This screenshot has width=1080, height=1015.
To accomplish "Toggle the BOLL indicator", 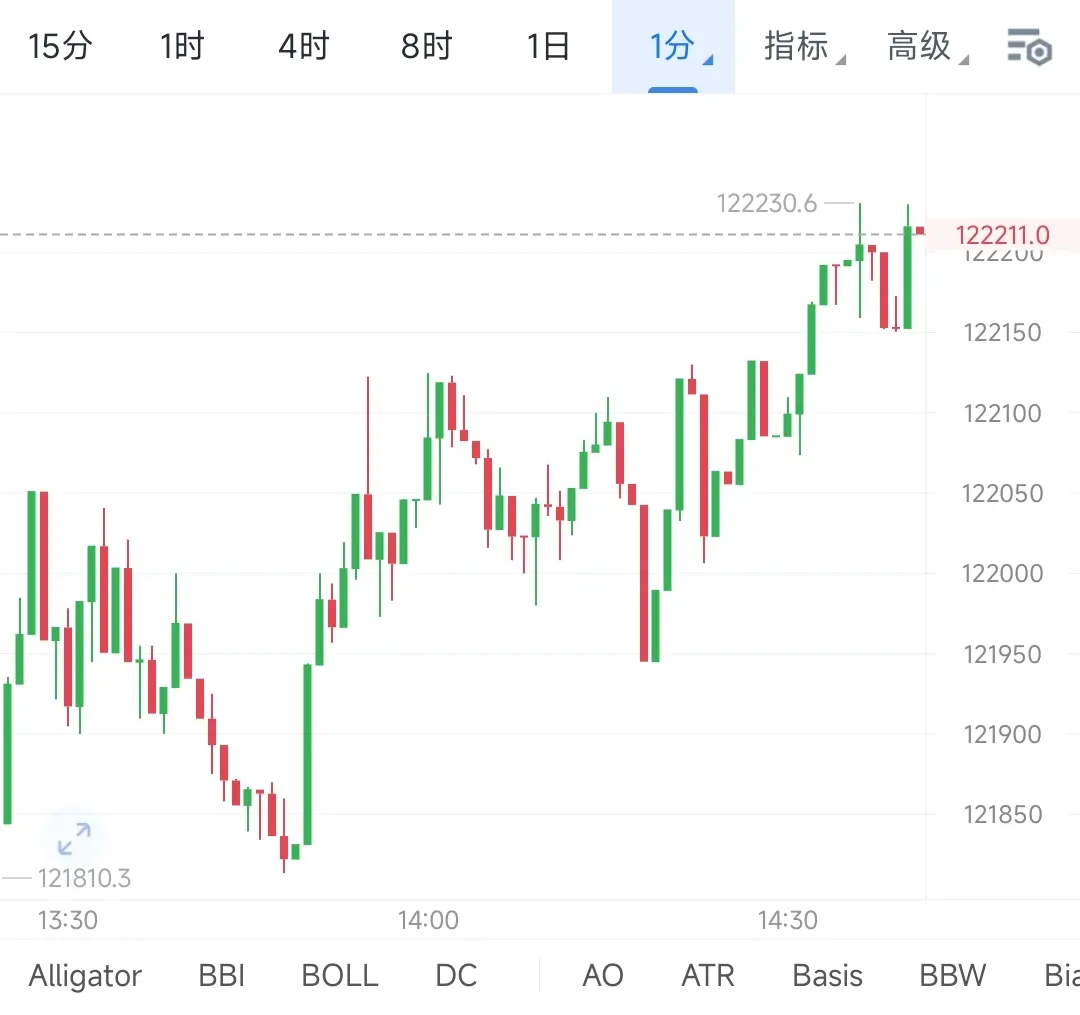I will pyautogui.click(x=340, y=975).
